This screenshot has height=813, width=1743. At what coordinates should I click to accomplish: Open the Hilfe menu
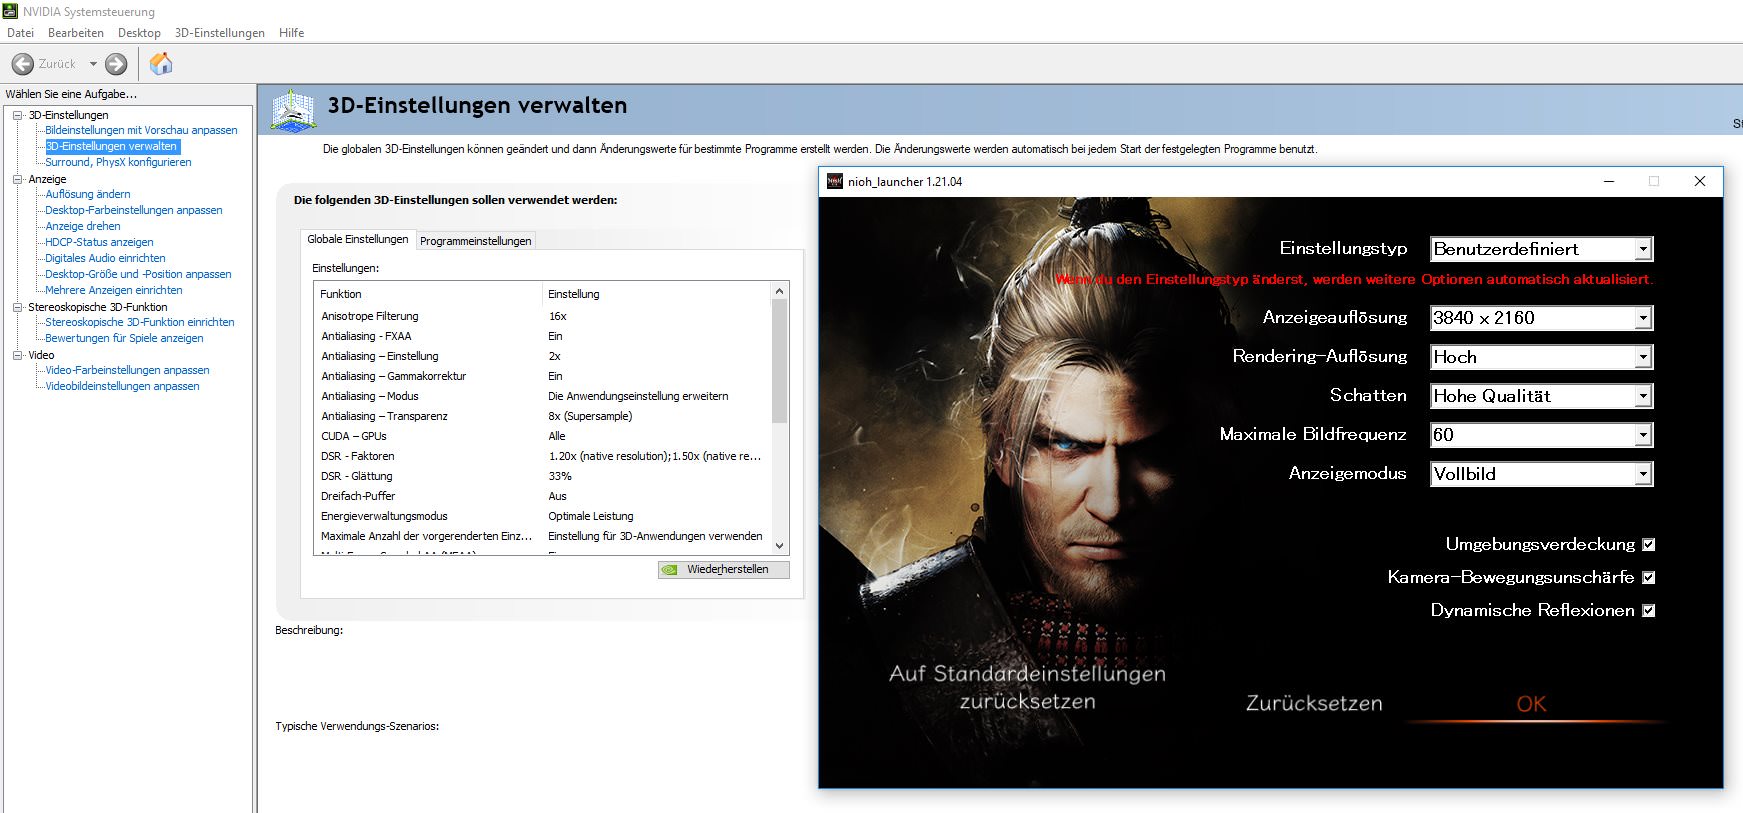pyautogui.click(x=292, y=33)
